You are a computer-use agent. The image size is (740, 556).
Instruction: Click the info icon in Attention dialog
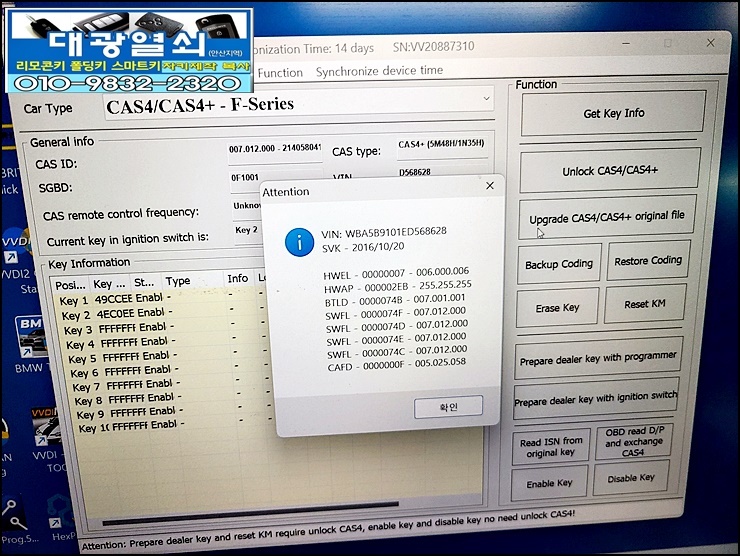(x=299, y=242)
